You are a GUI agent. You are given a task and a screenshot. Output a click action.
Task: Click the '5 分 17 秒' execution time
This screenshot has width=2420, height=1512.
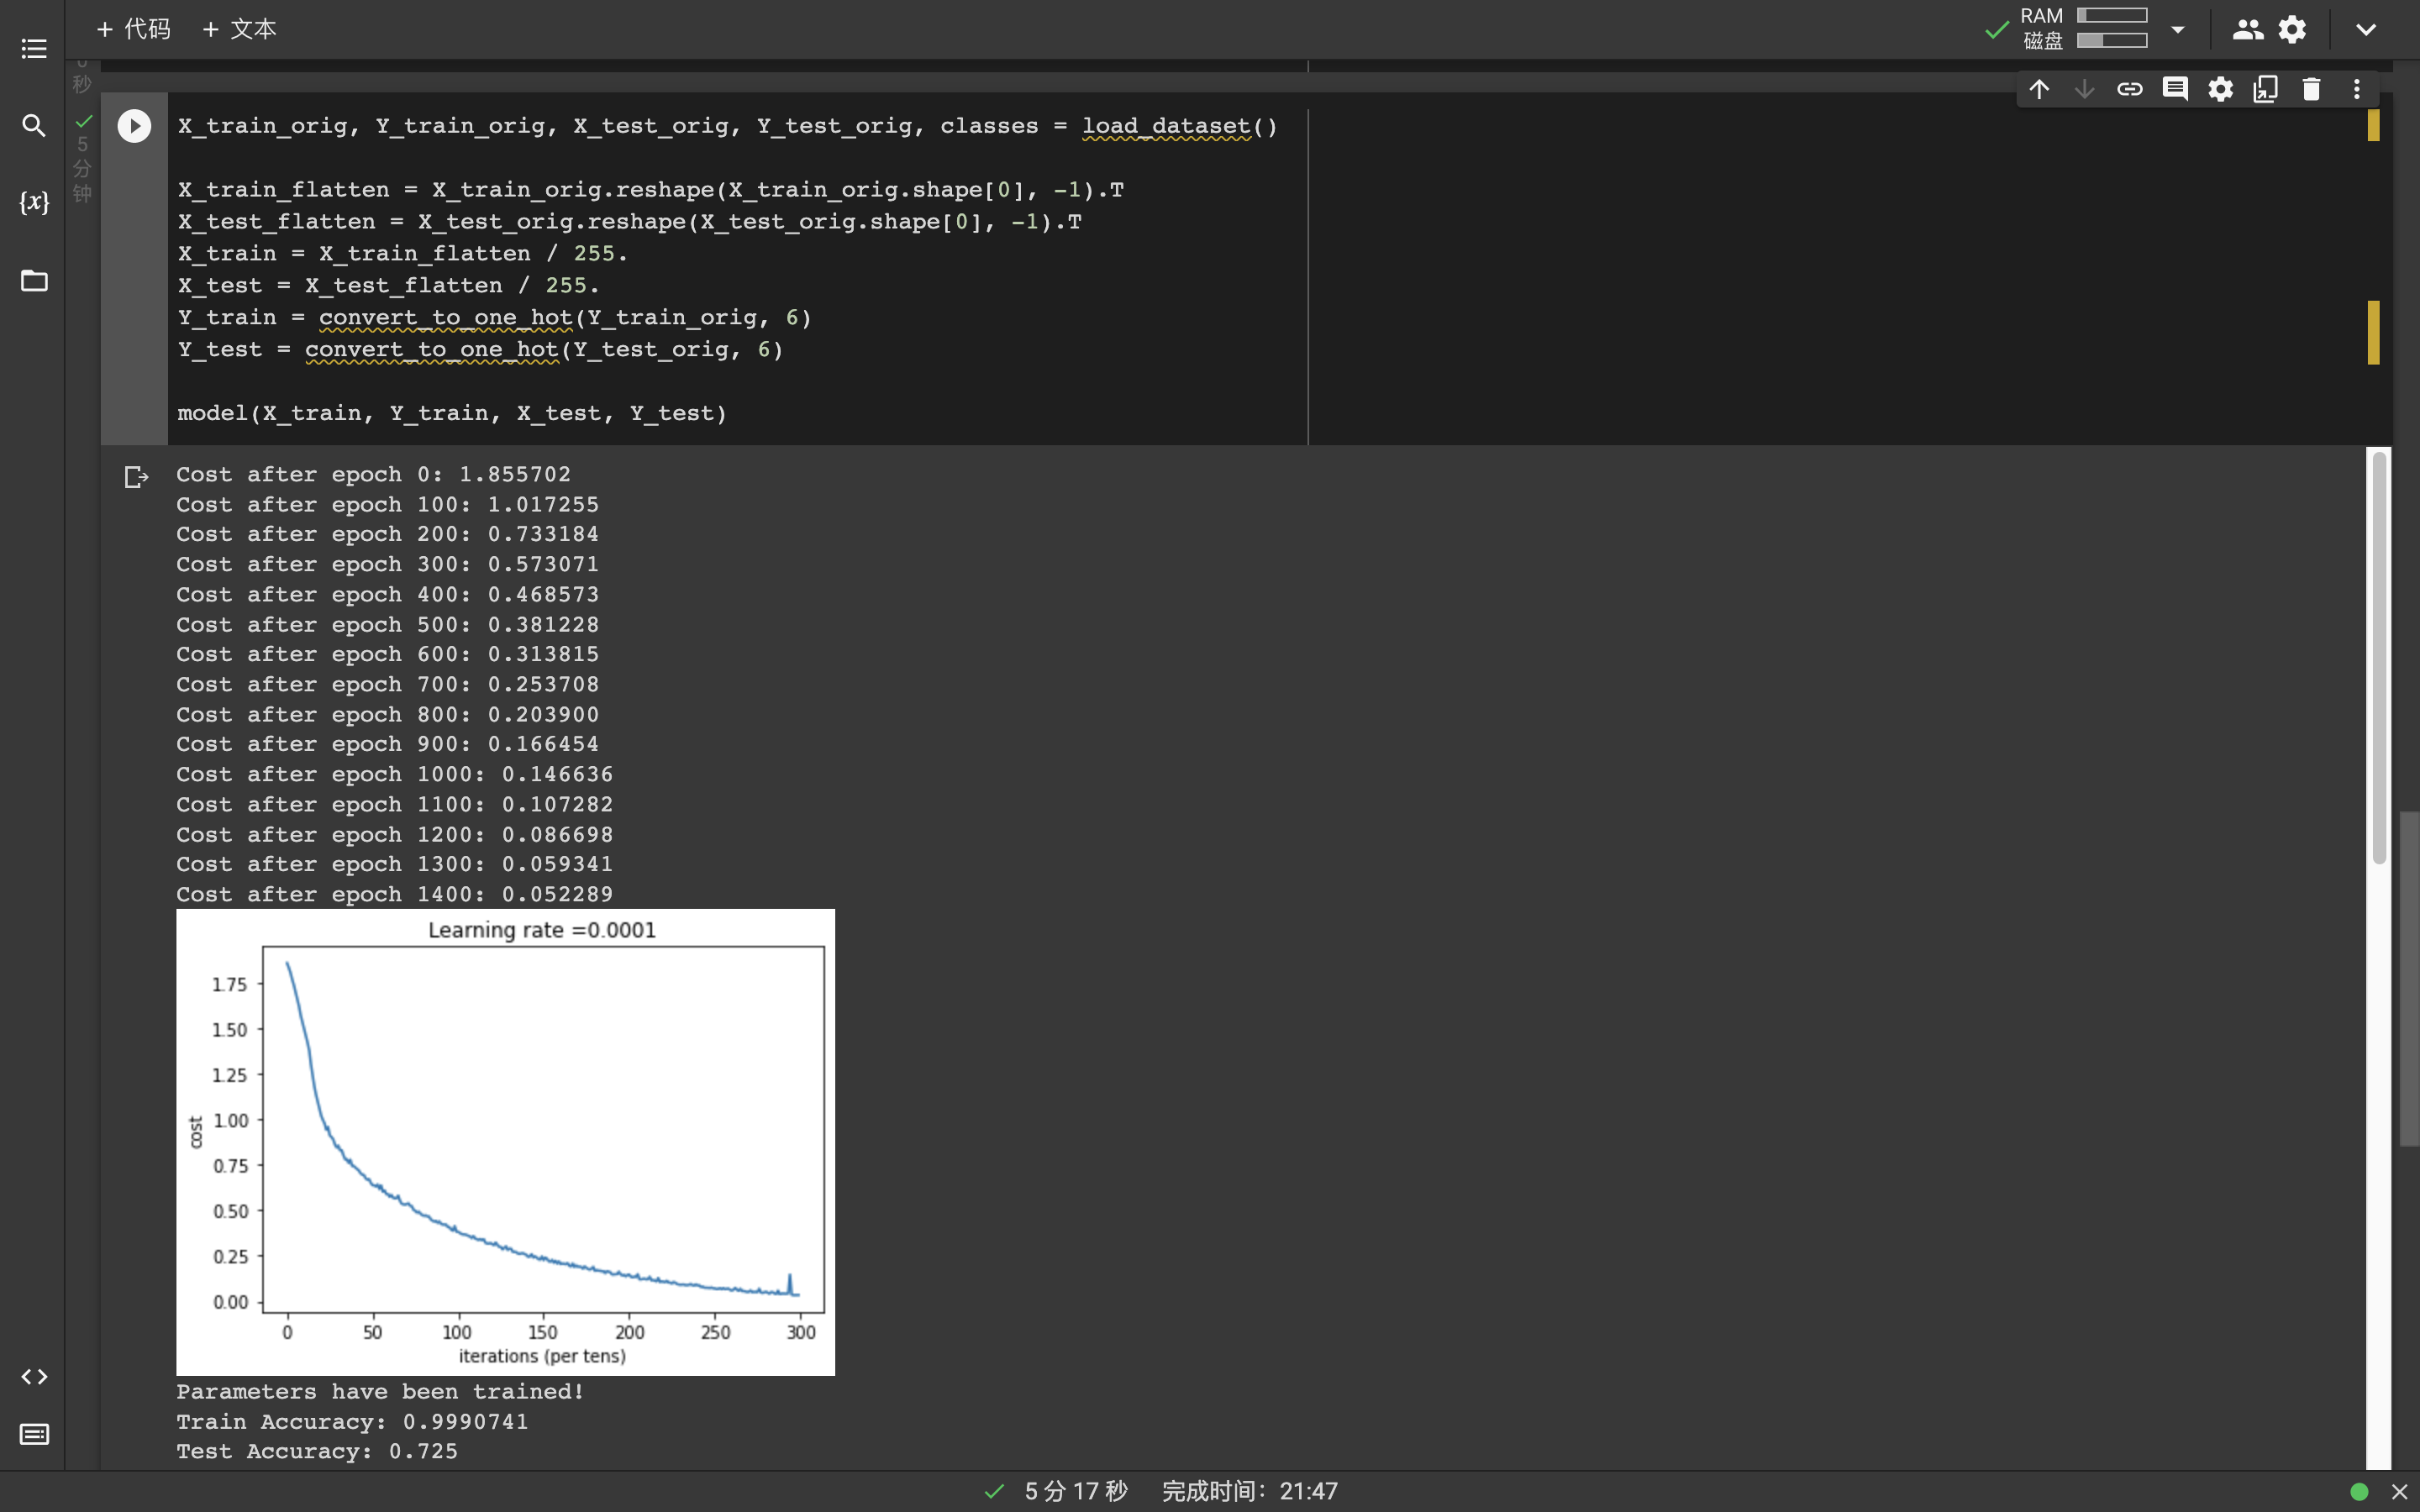1076,1492
